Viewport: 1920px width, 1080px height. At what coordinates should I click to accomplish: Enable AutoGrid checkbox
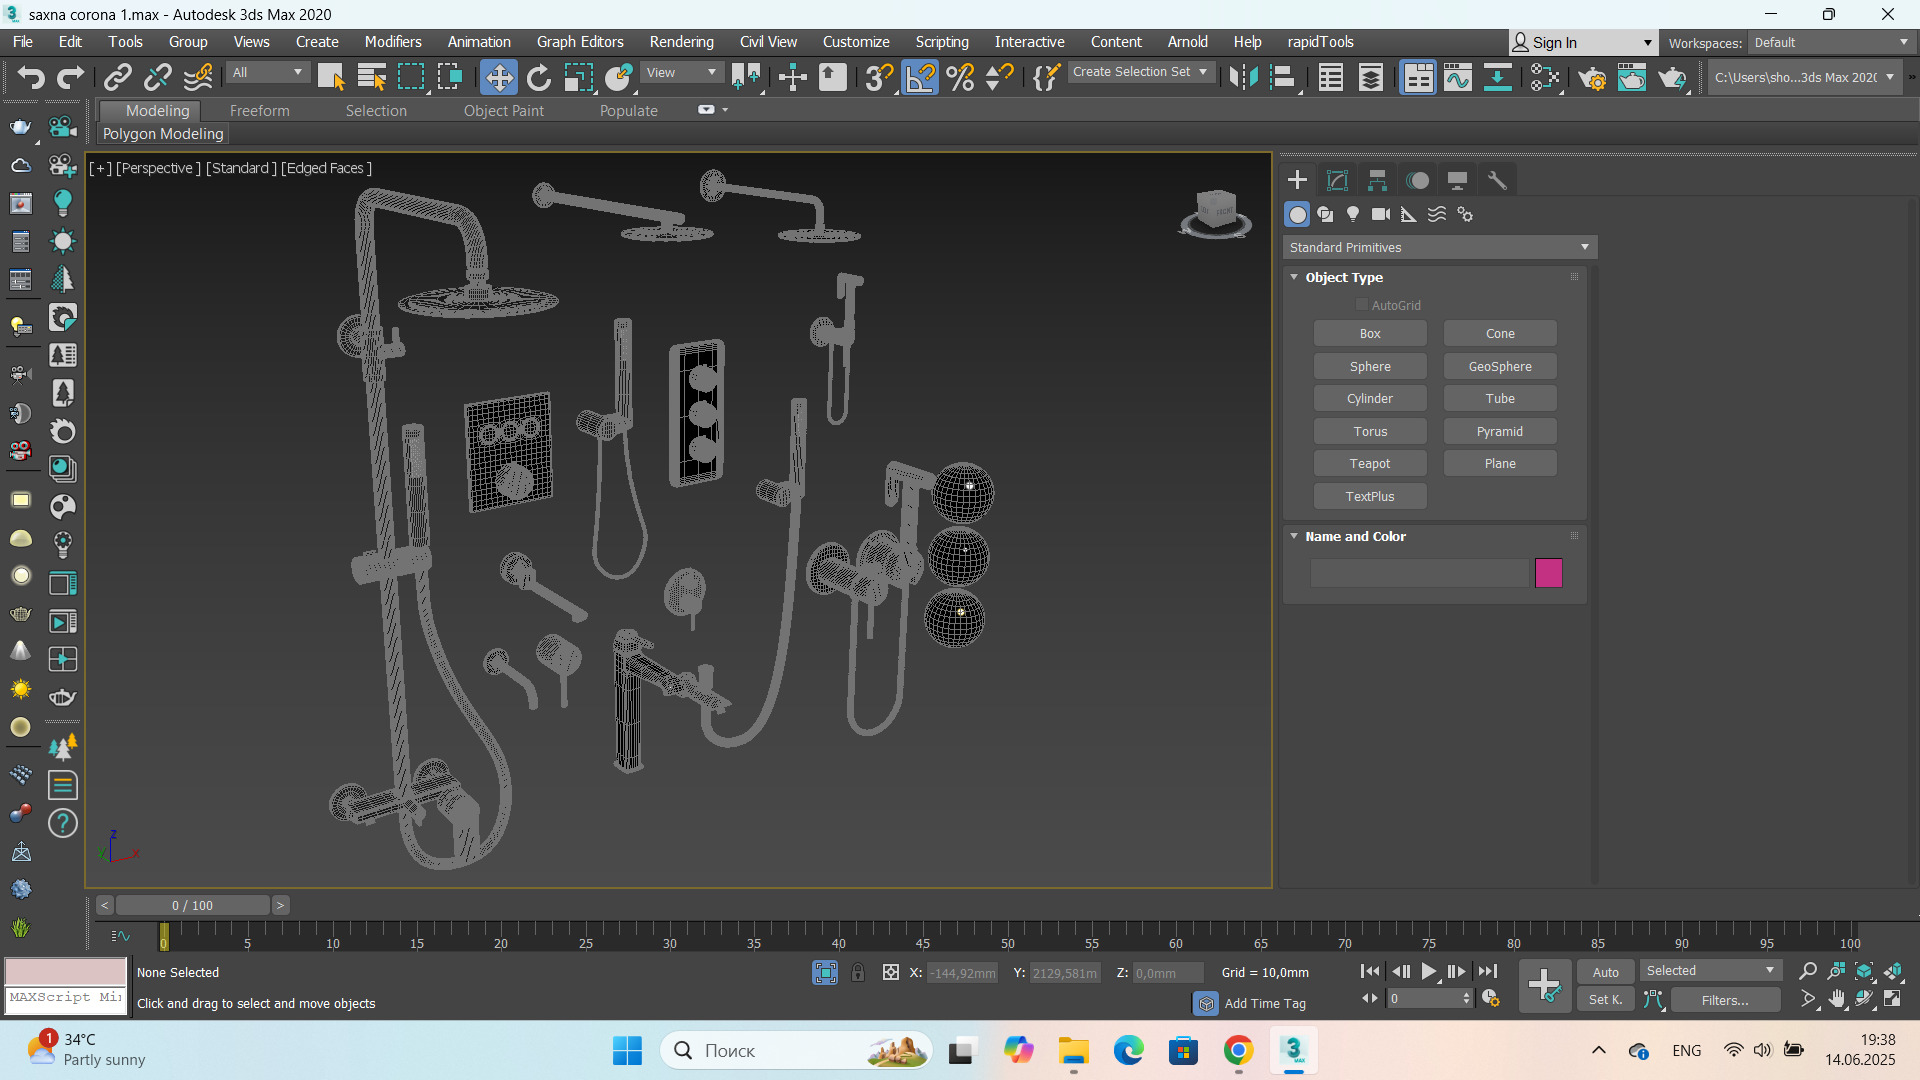1362,305
